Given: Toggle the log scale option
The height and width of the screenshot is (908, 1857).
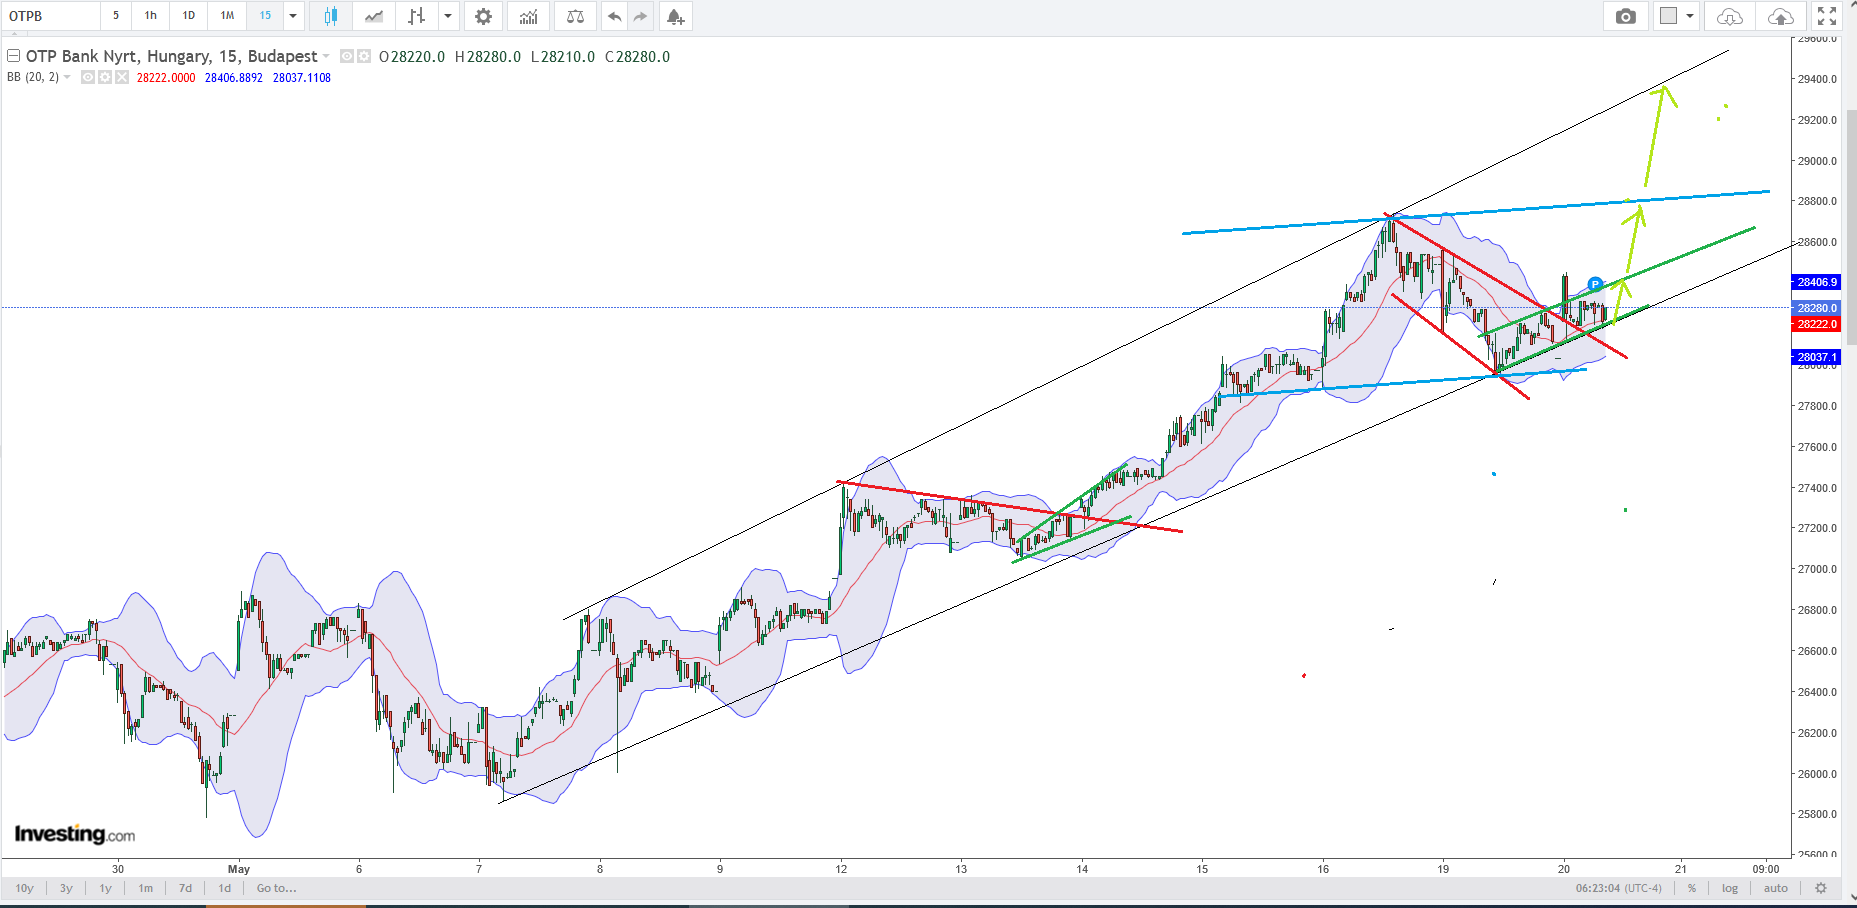Looking at the screenshot, I should coord(1730,888).
